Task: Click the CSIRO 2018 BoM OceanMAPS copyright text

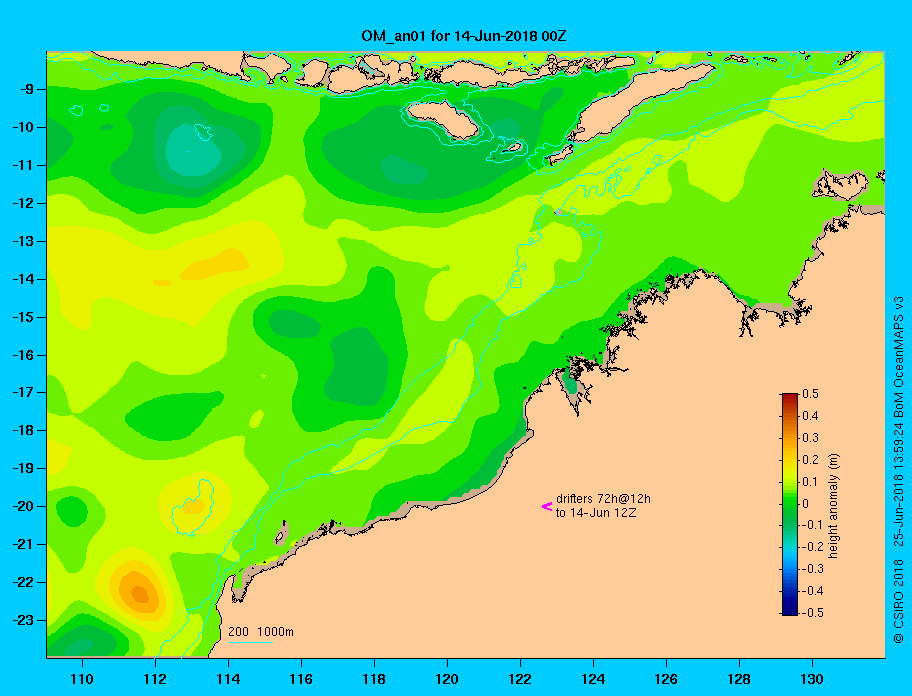Action: click(899, 470)
